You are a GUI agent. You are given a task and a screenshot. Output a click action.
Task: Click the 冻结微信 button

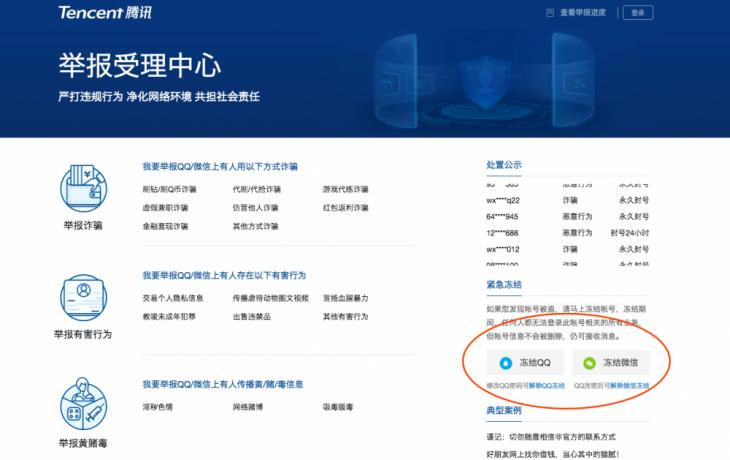pos(611,363)
